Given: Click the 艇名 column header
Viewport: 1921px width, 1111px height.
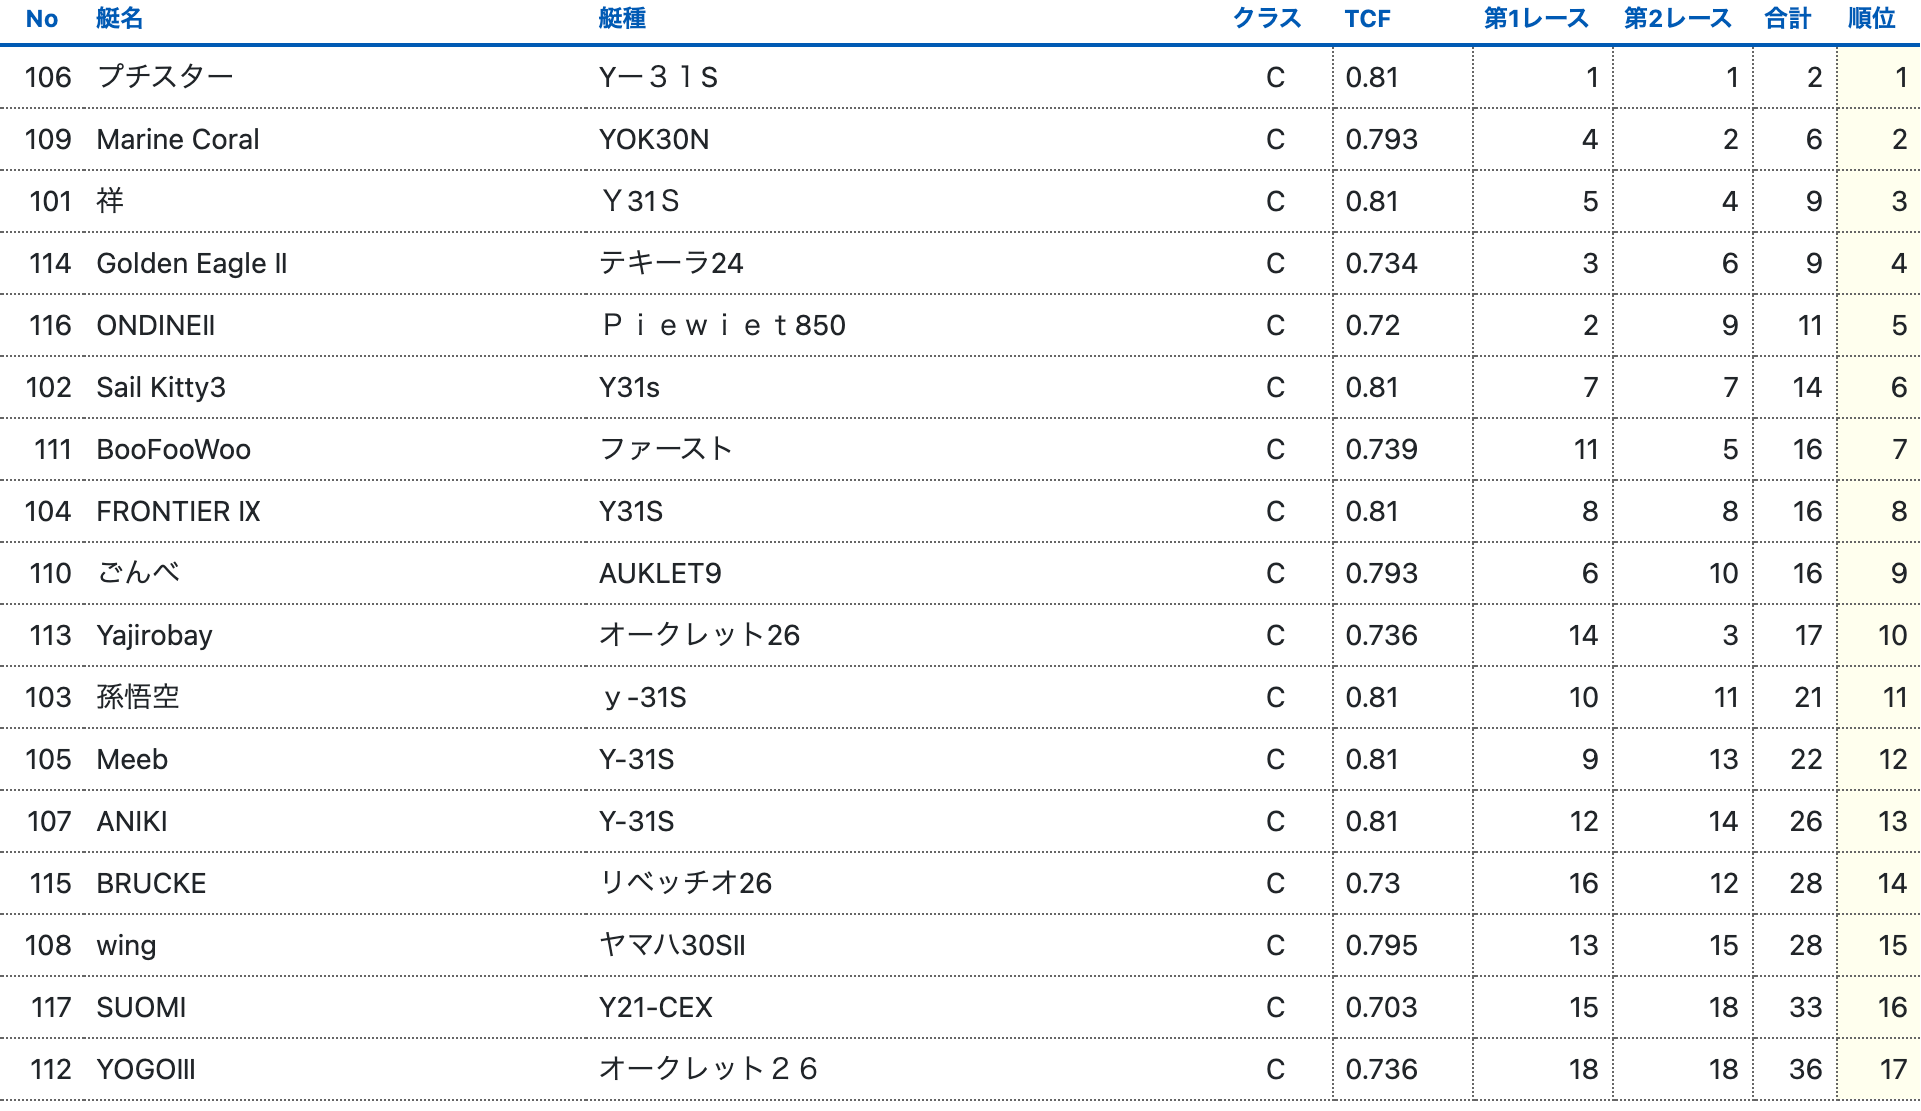Looking at the screenshot, I should click(x=120, y=19).
